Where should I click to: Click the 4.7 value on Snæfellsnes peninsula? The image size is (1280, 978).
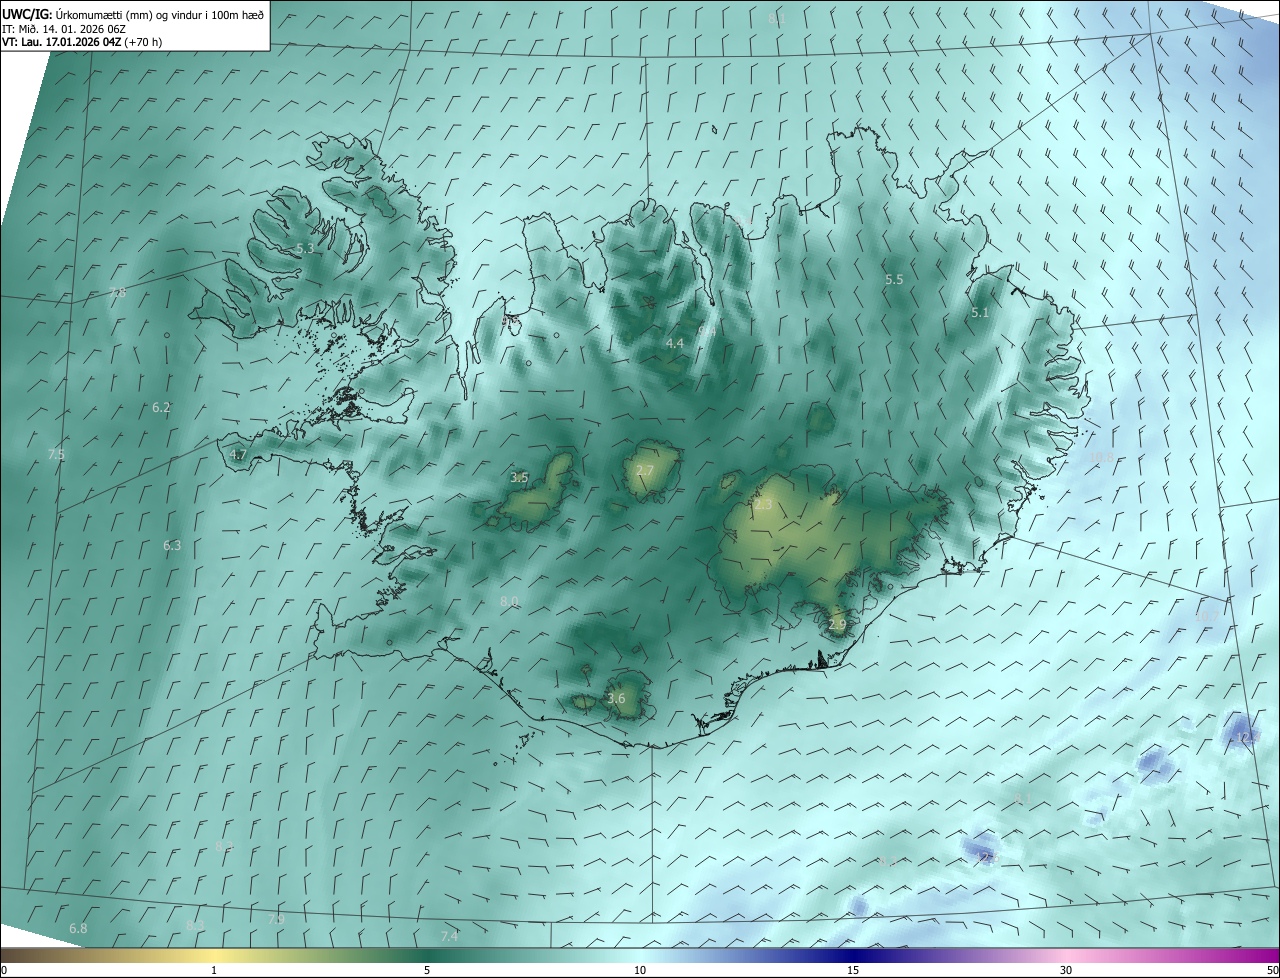tap(238, 454)
